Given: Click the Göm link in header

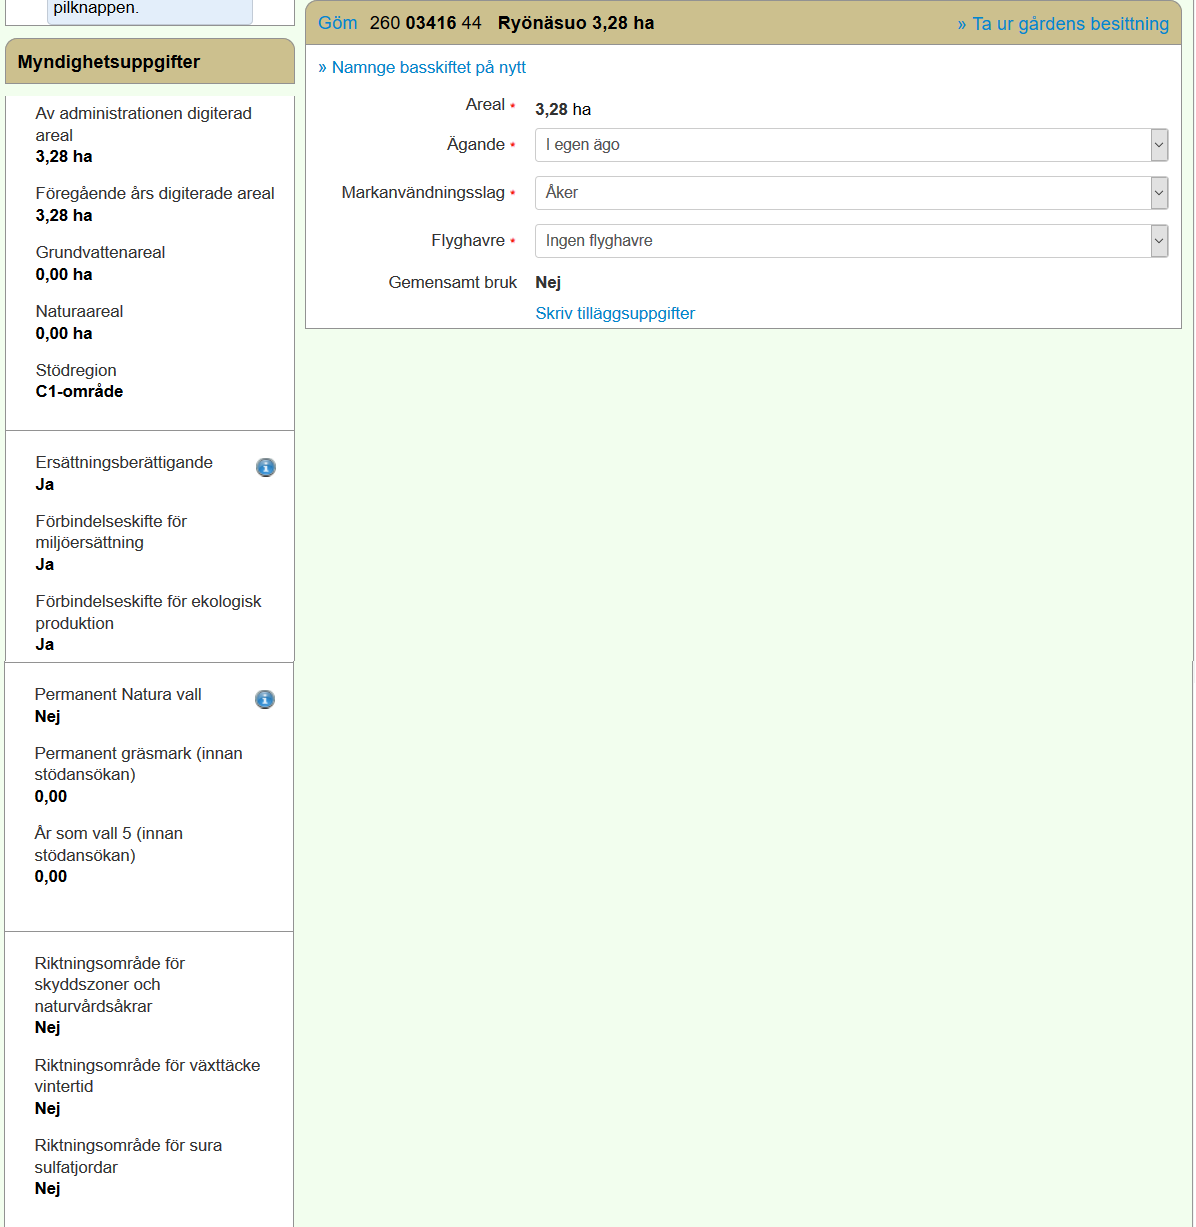Looking at the screenshot, I should pos(337,23).
